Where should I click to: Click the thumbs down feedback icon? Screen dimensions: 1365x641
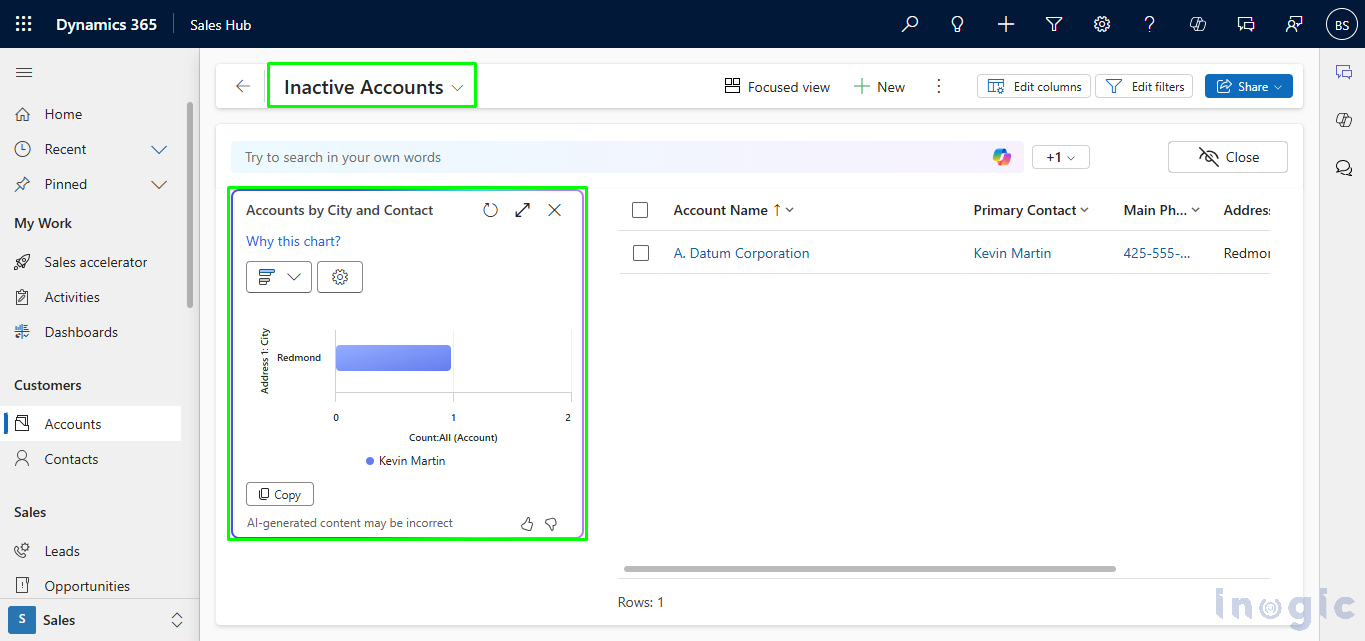click(x=551, y=524)
